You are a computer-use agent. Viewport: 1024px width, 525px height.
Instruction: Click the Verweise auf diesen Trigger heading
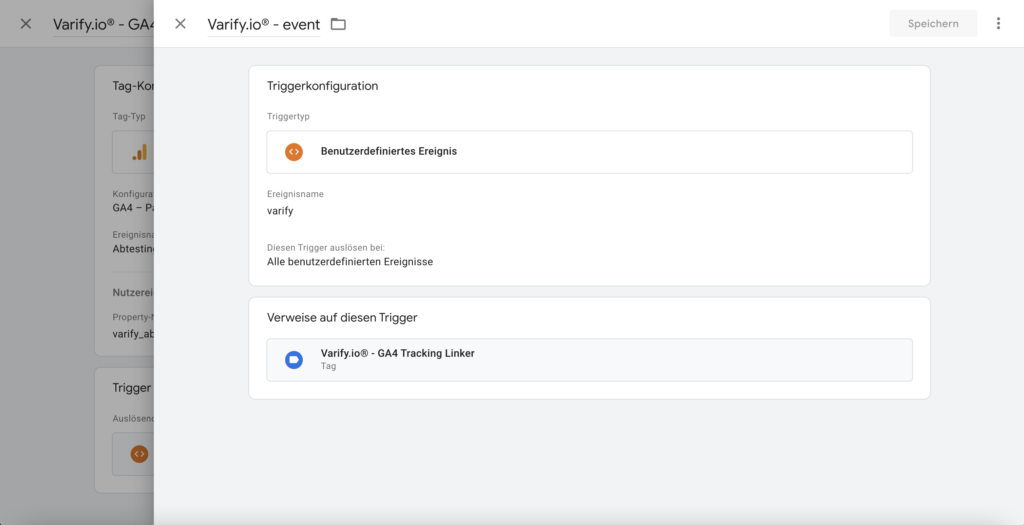tap(342, 318)
